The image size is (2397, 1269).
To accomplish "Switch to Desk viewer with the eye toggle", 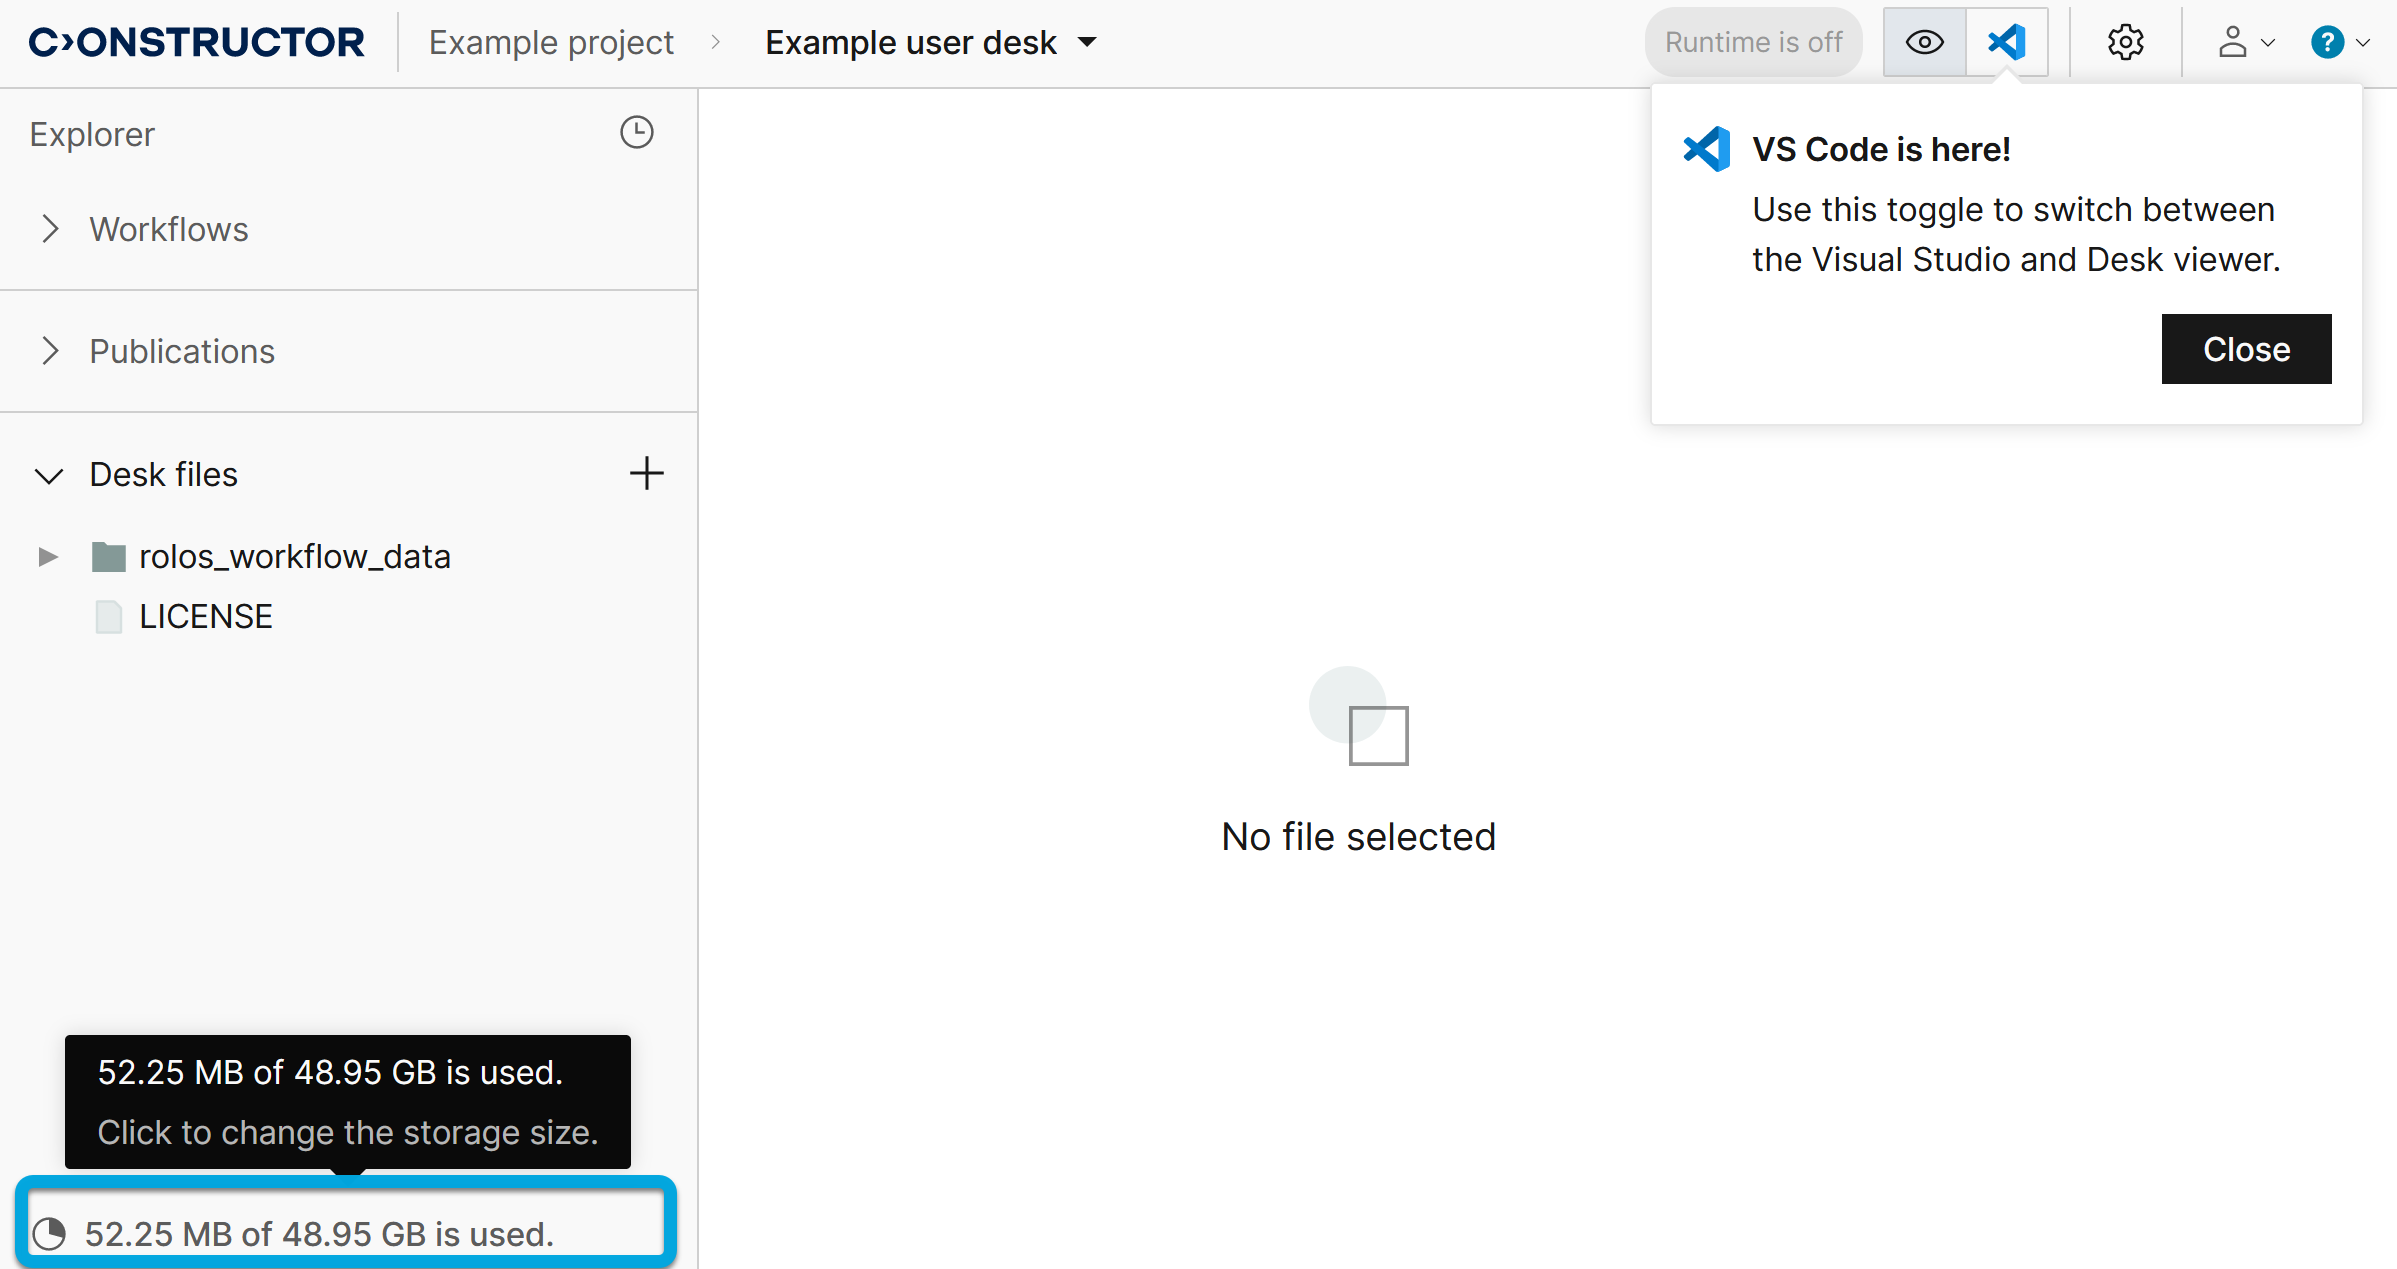I will (x=1924, y=43).
